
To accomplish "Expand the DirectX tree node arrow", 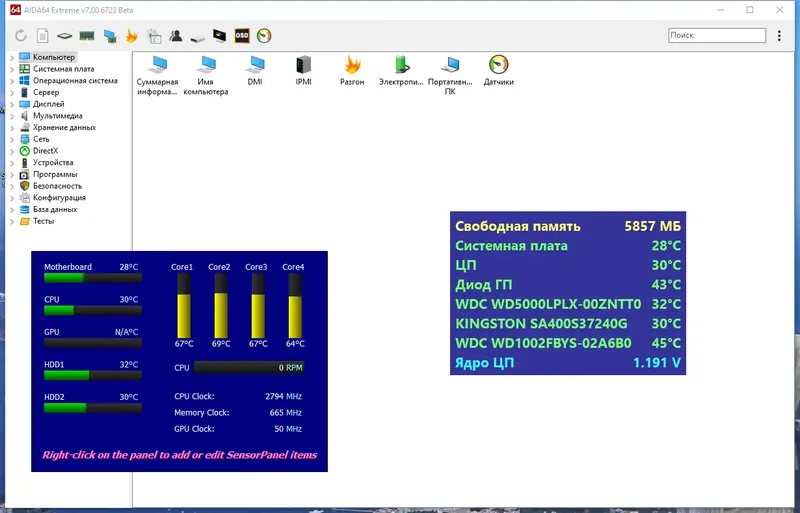I will [12, 151].
